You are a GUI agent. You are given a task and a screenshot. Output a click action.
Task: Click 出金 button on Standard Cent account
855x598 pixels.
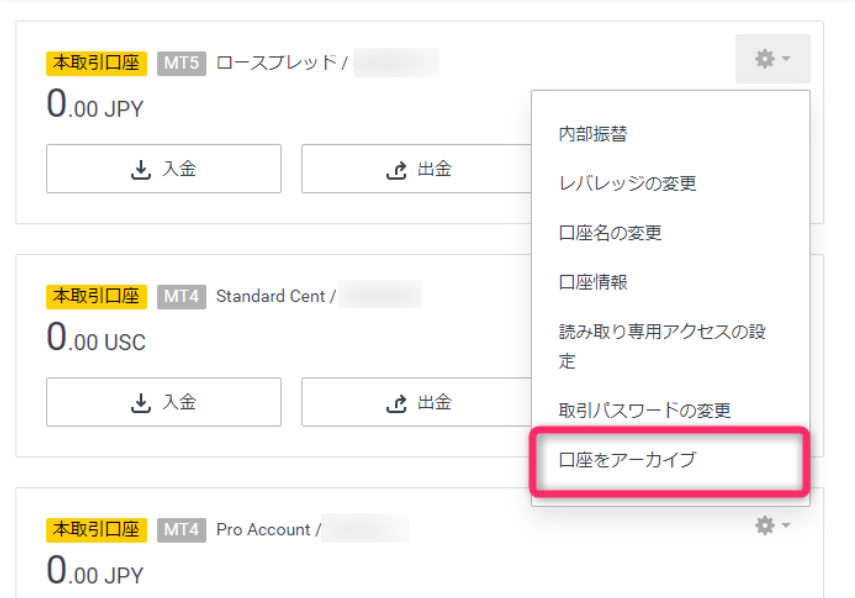[418, 402]
